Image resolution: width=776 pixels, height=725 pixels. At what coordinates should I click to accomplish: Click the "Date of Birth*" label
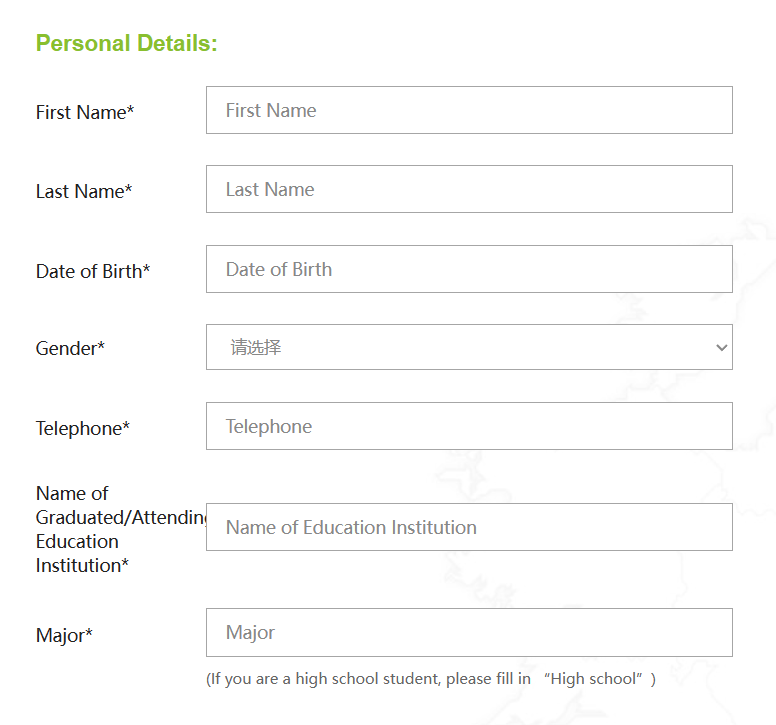(x=92, y=271)
